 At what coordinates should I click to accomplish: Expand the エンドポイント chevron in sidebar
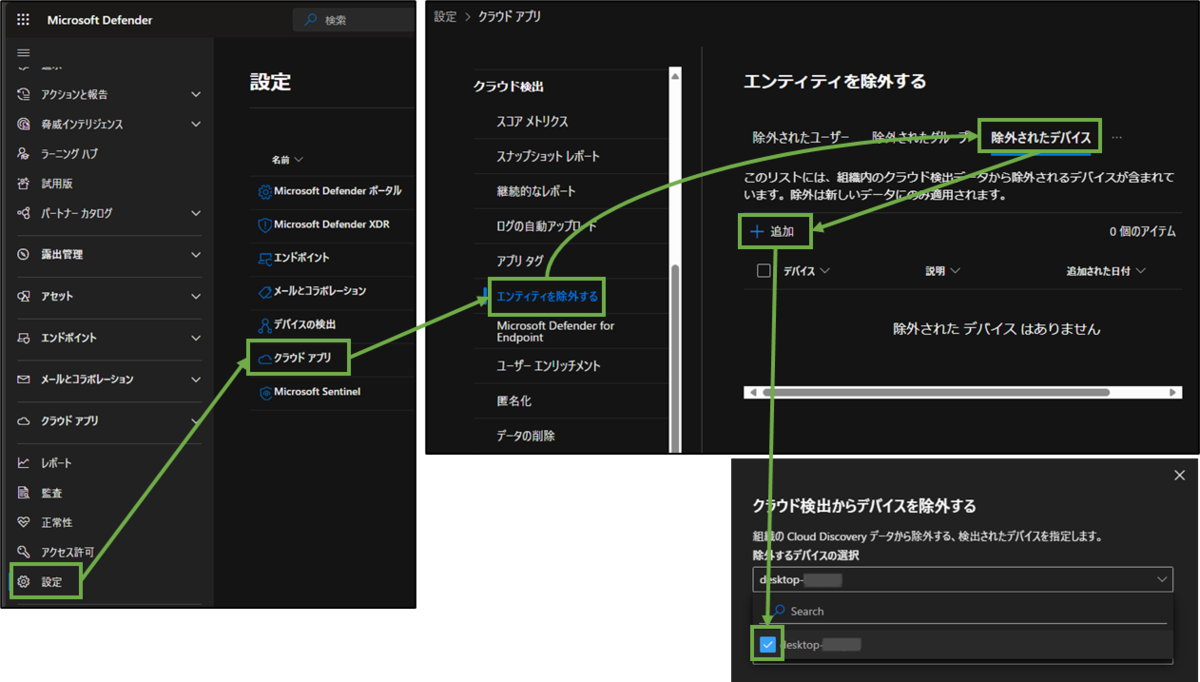pyautogui.click(x=196, y=339)
